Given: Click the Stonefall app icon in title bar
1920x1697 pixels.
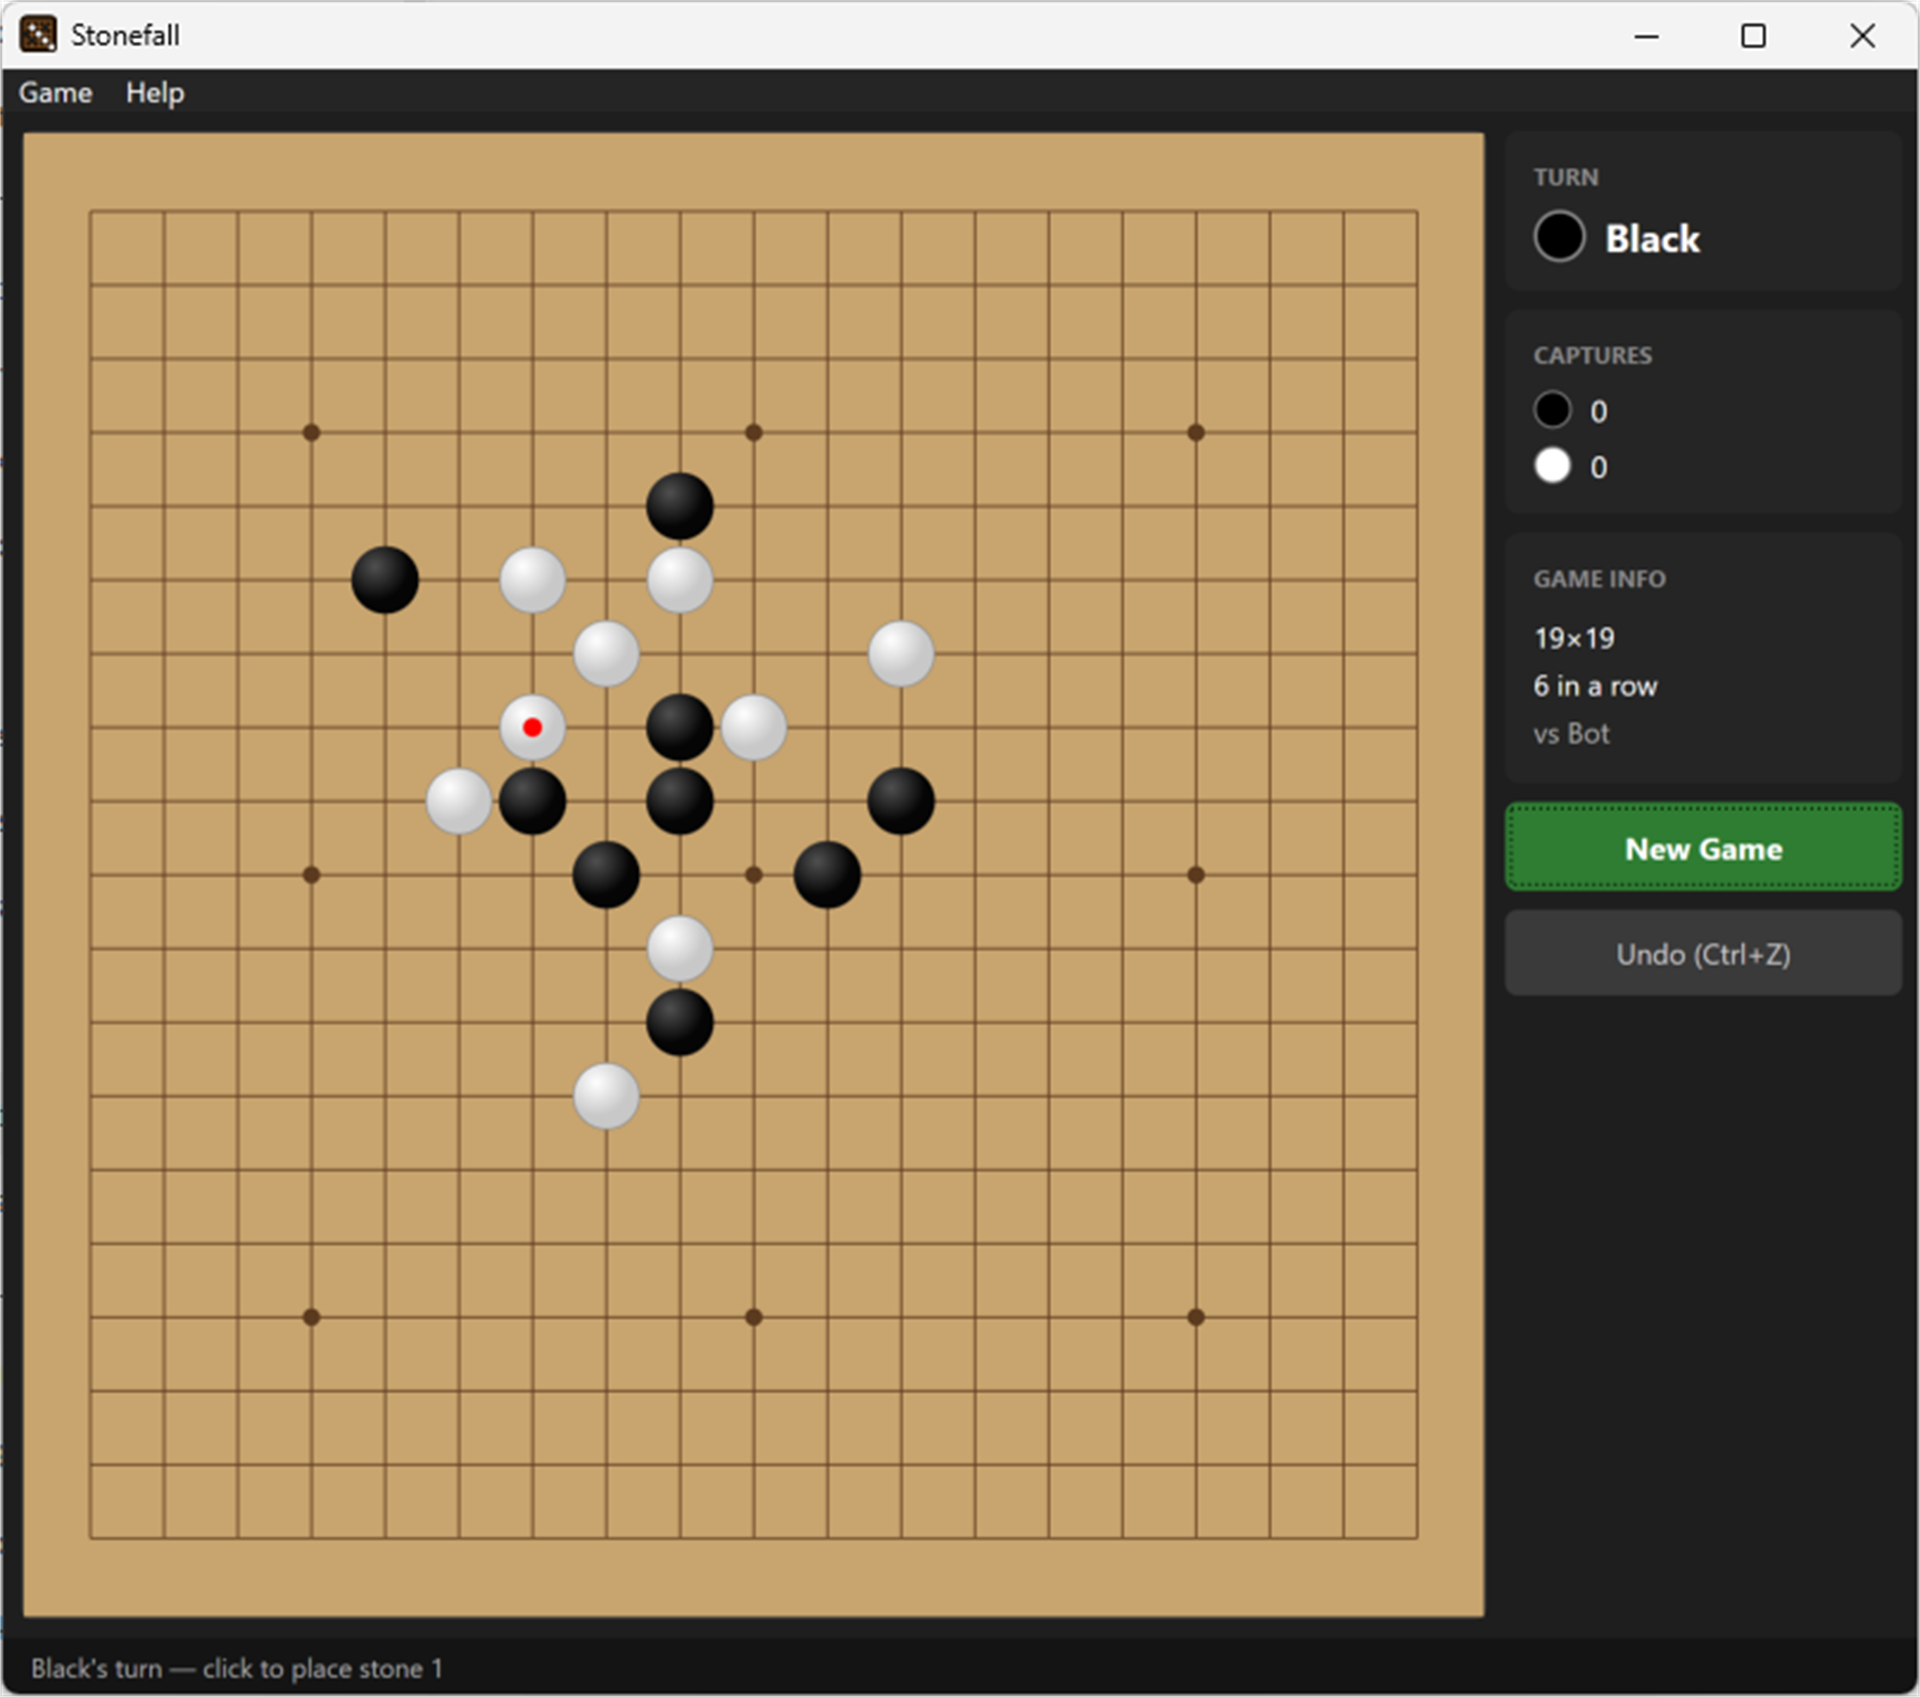Looking at the screenshot, I should pyautogui.click(x=38, y=35).
